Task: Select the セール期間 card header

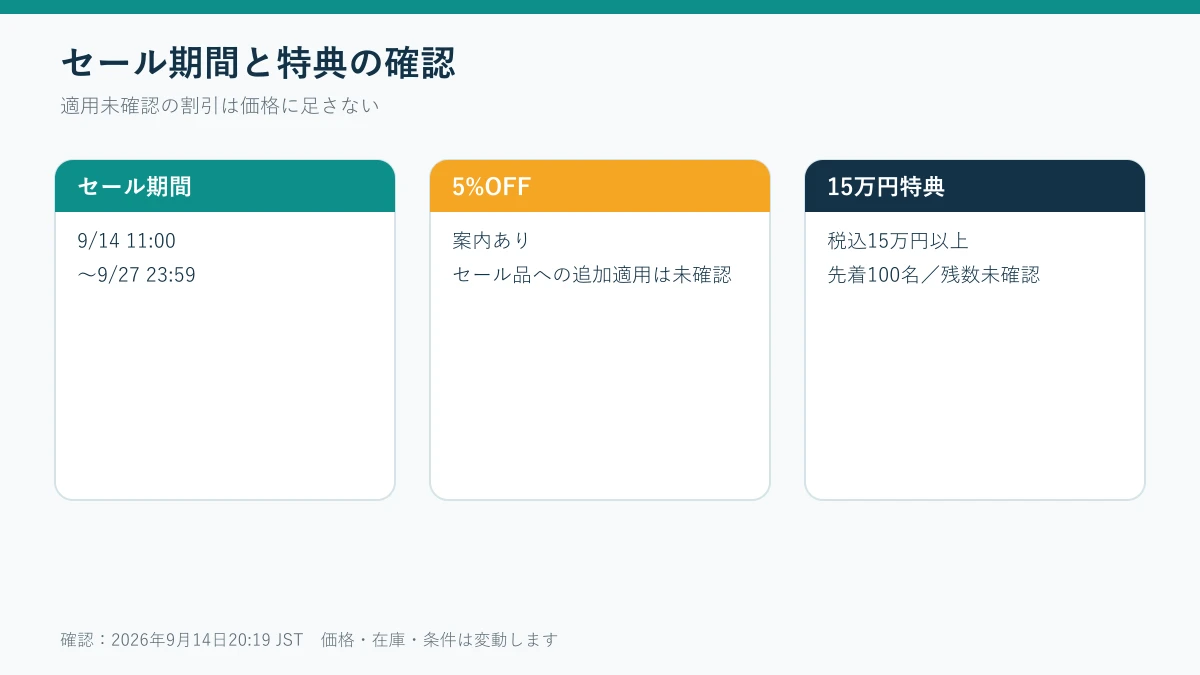Action: [x=225, y=186]
